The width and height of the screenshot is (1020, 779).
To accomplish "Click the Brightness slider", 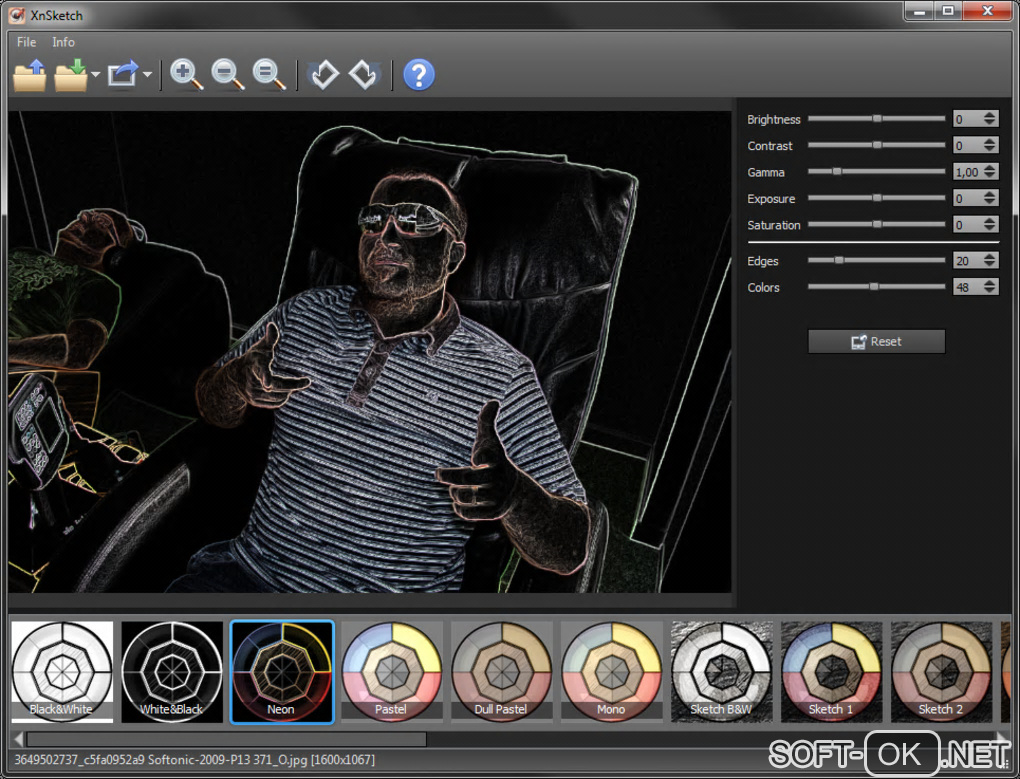I will point(876,118).
